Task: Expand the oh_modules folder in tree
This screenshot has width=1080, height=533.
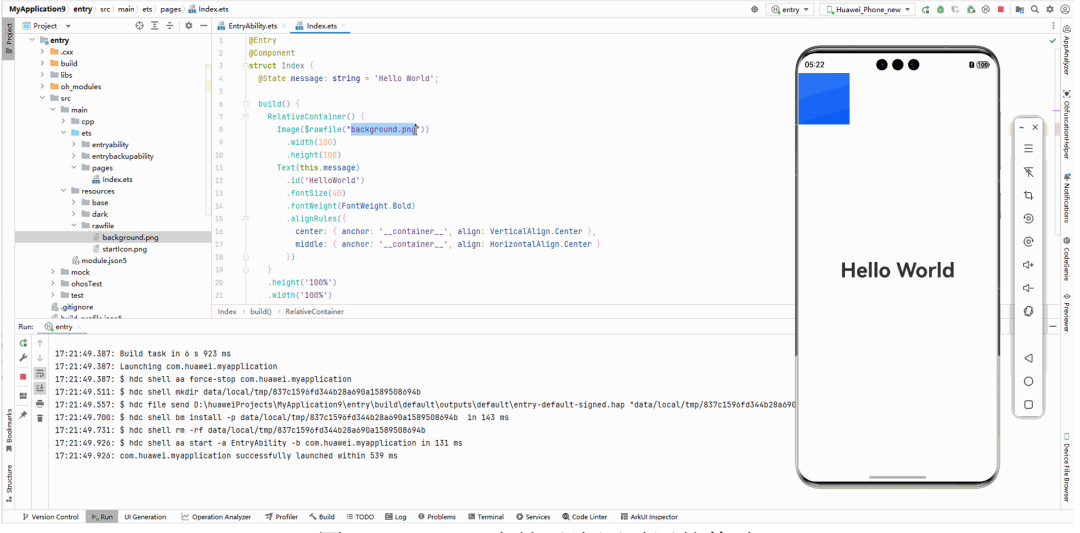Action: coord(43,87)
